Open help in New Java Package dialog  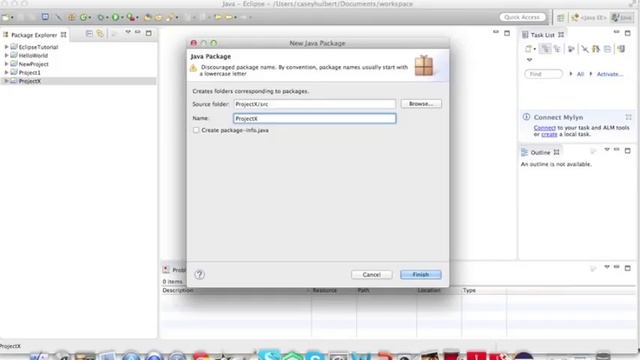[x=199, y=275]
